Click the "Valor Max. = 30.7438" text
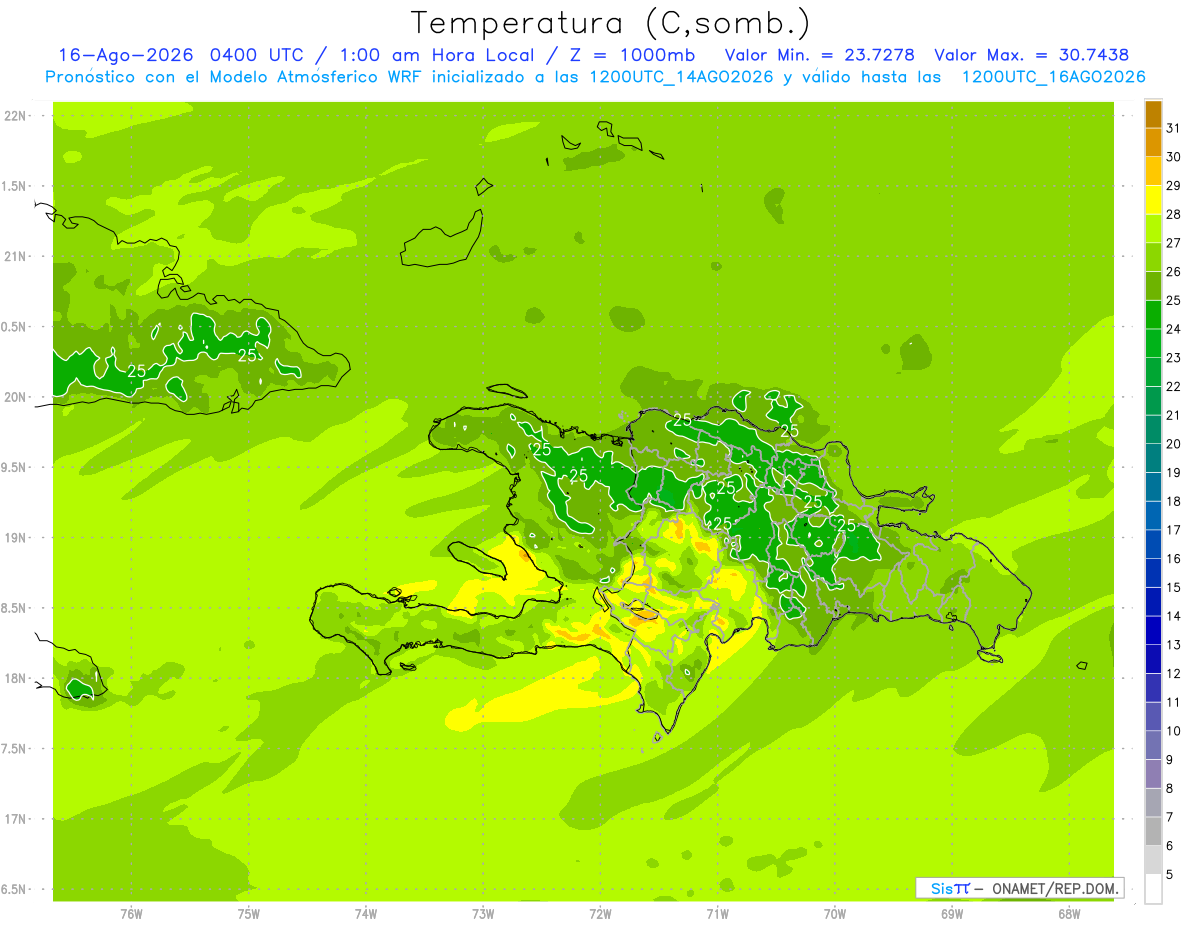1200x927 pixels. pyautogui.click(x=1032, y=55)
